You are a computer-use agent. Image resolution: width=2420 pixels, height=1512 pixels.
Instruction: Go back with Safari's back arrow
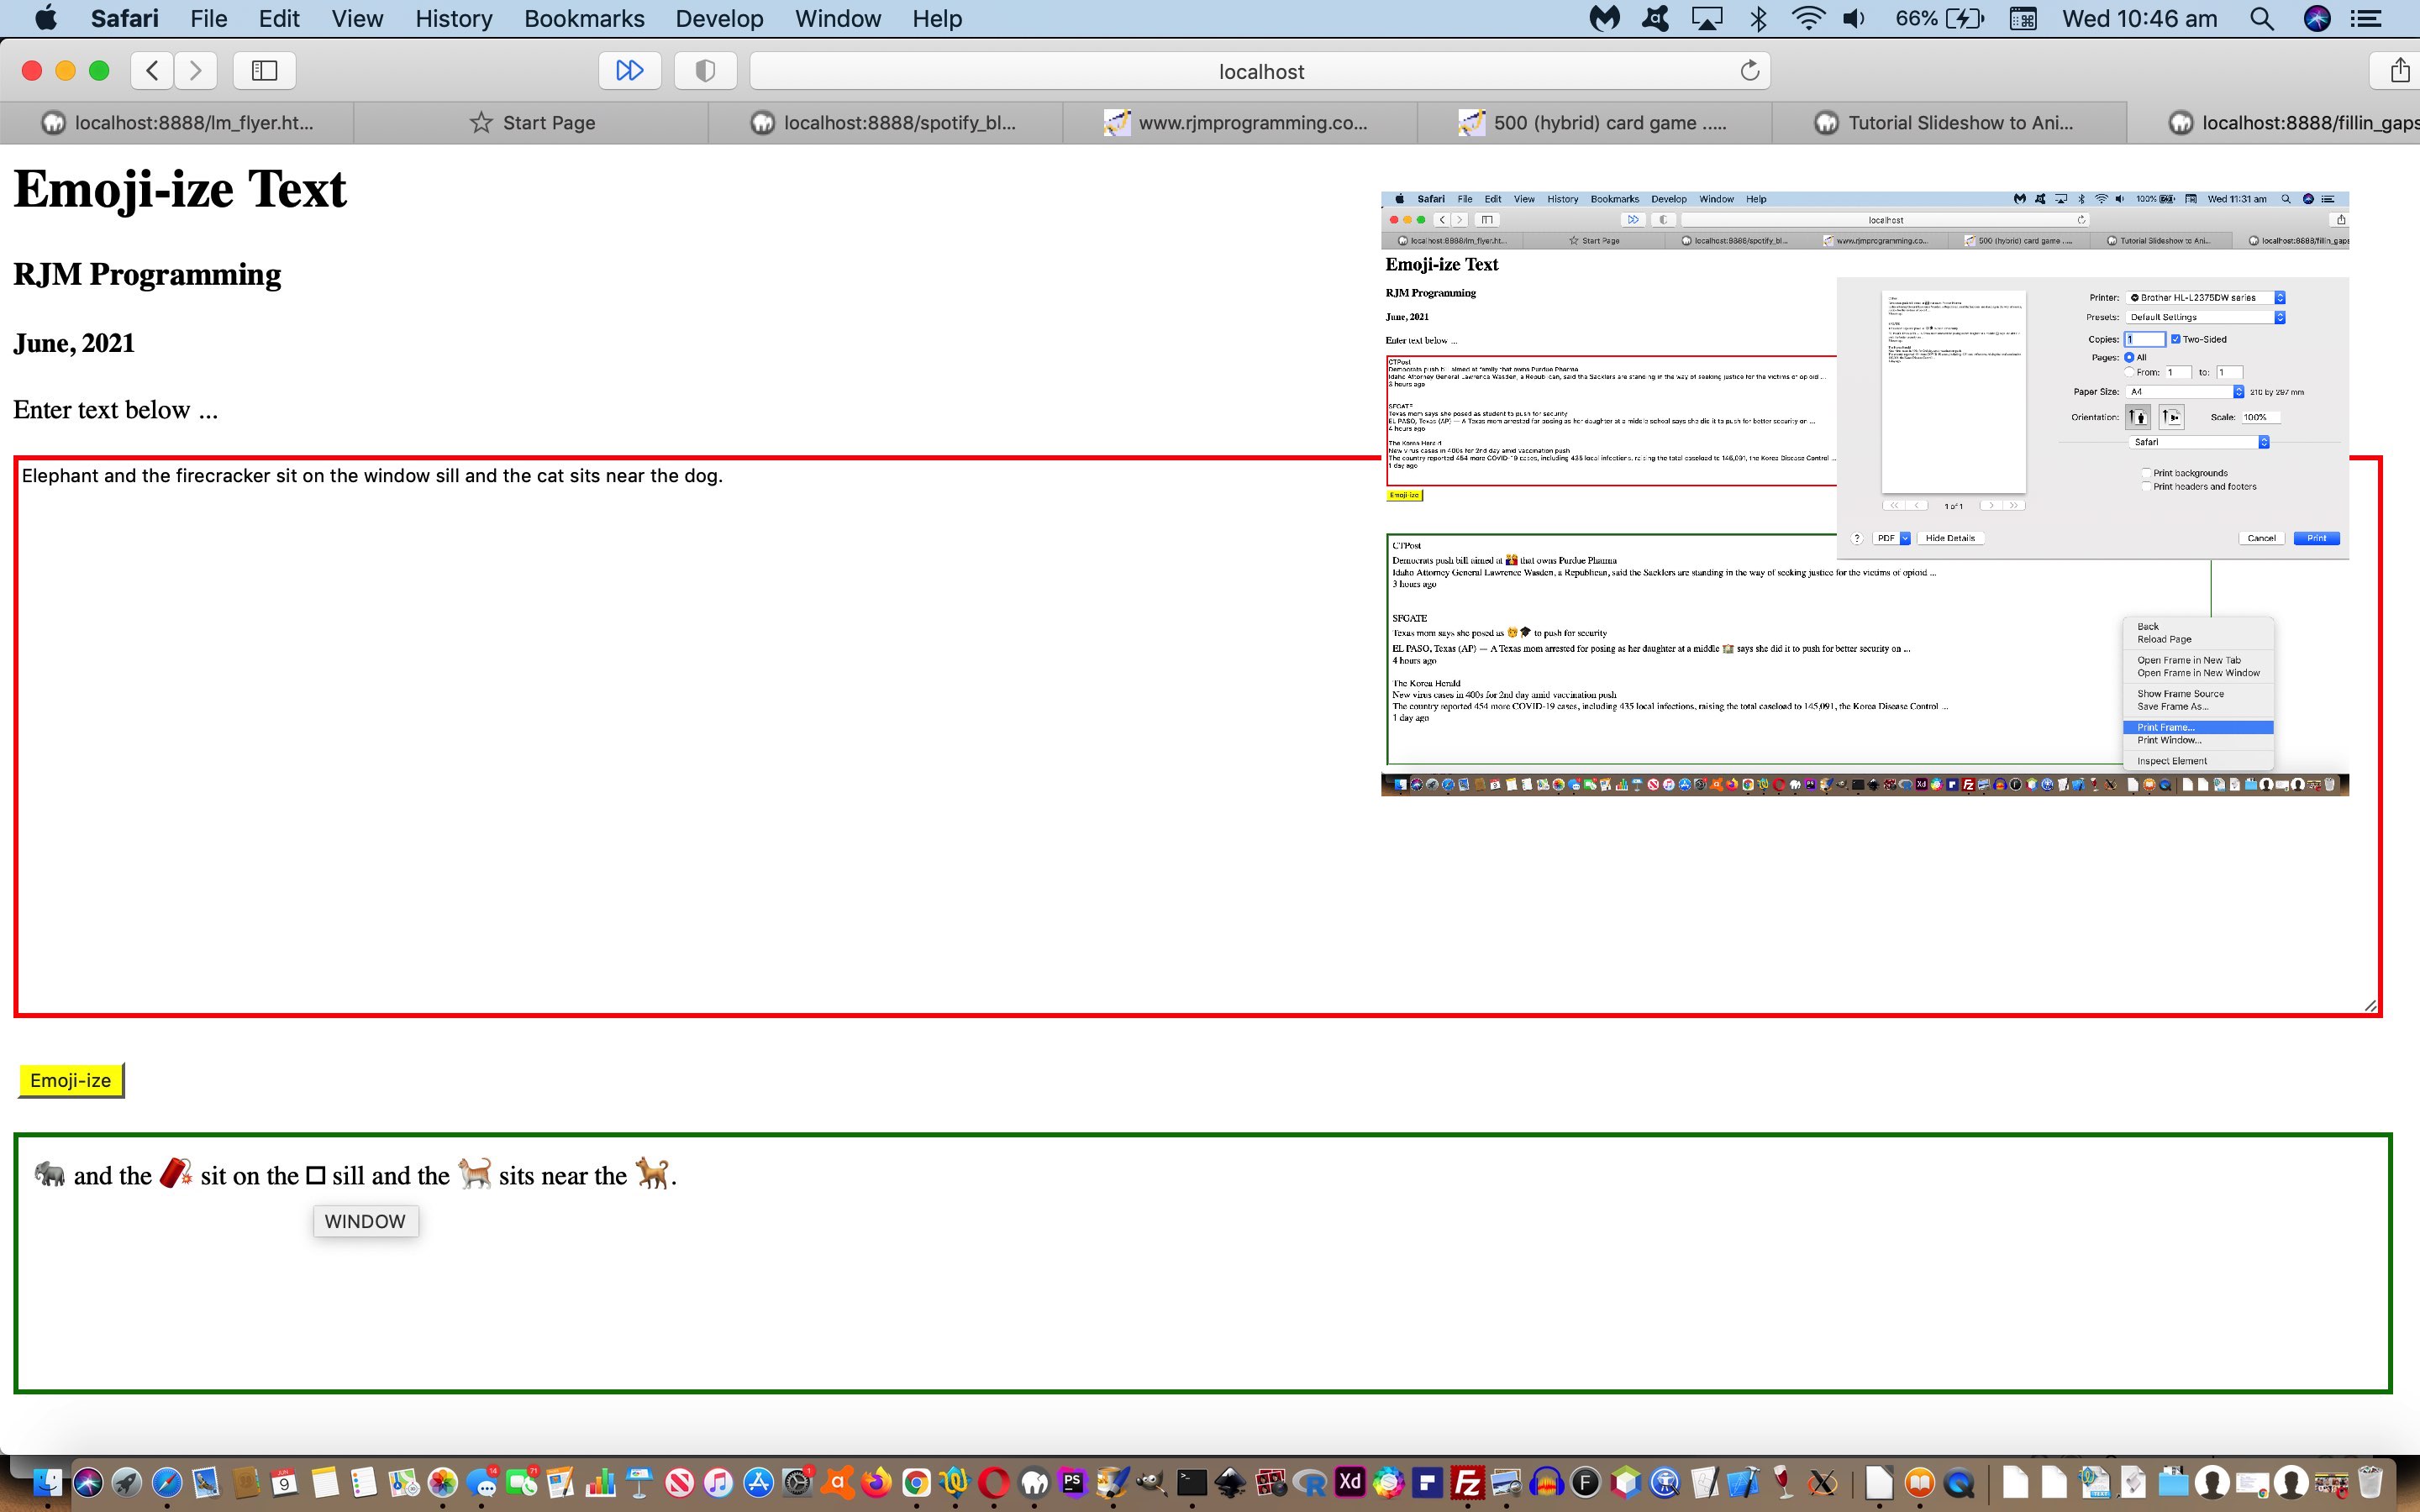(x=153, y=70)
